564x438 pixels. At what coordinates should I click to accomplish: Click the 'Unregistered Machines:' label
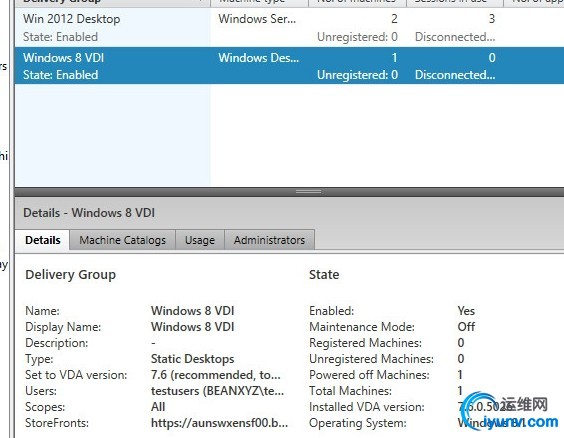click(x=371, y=359)
